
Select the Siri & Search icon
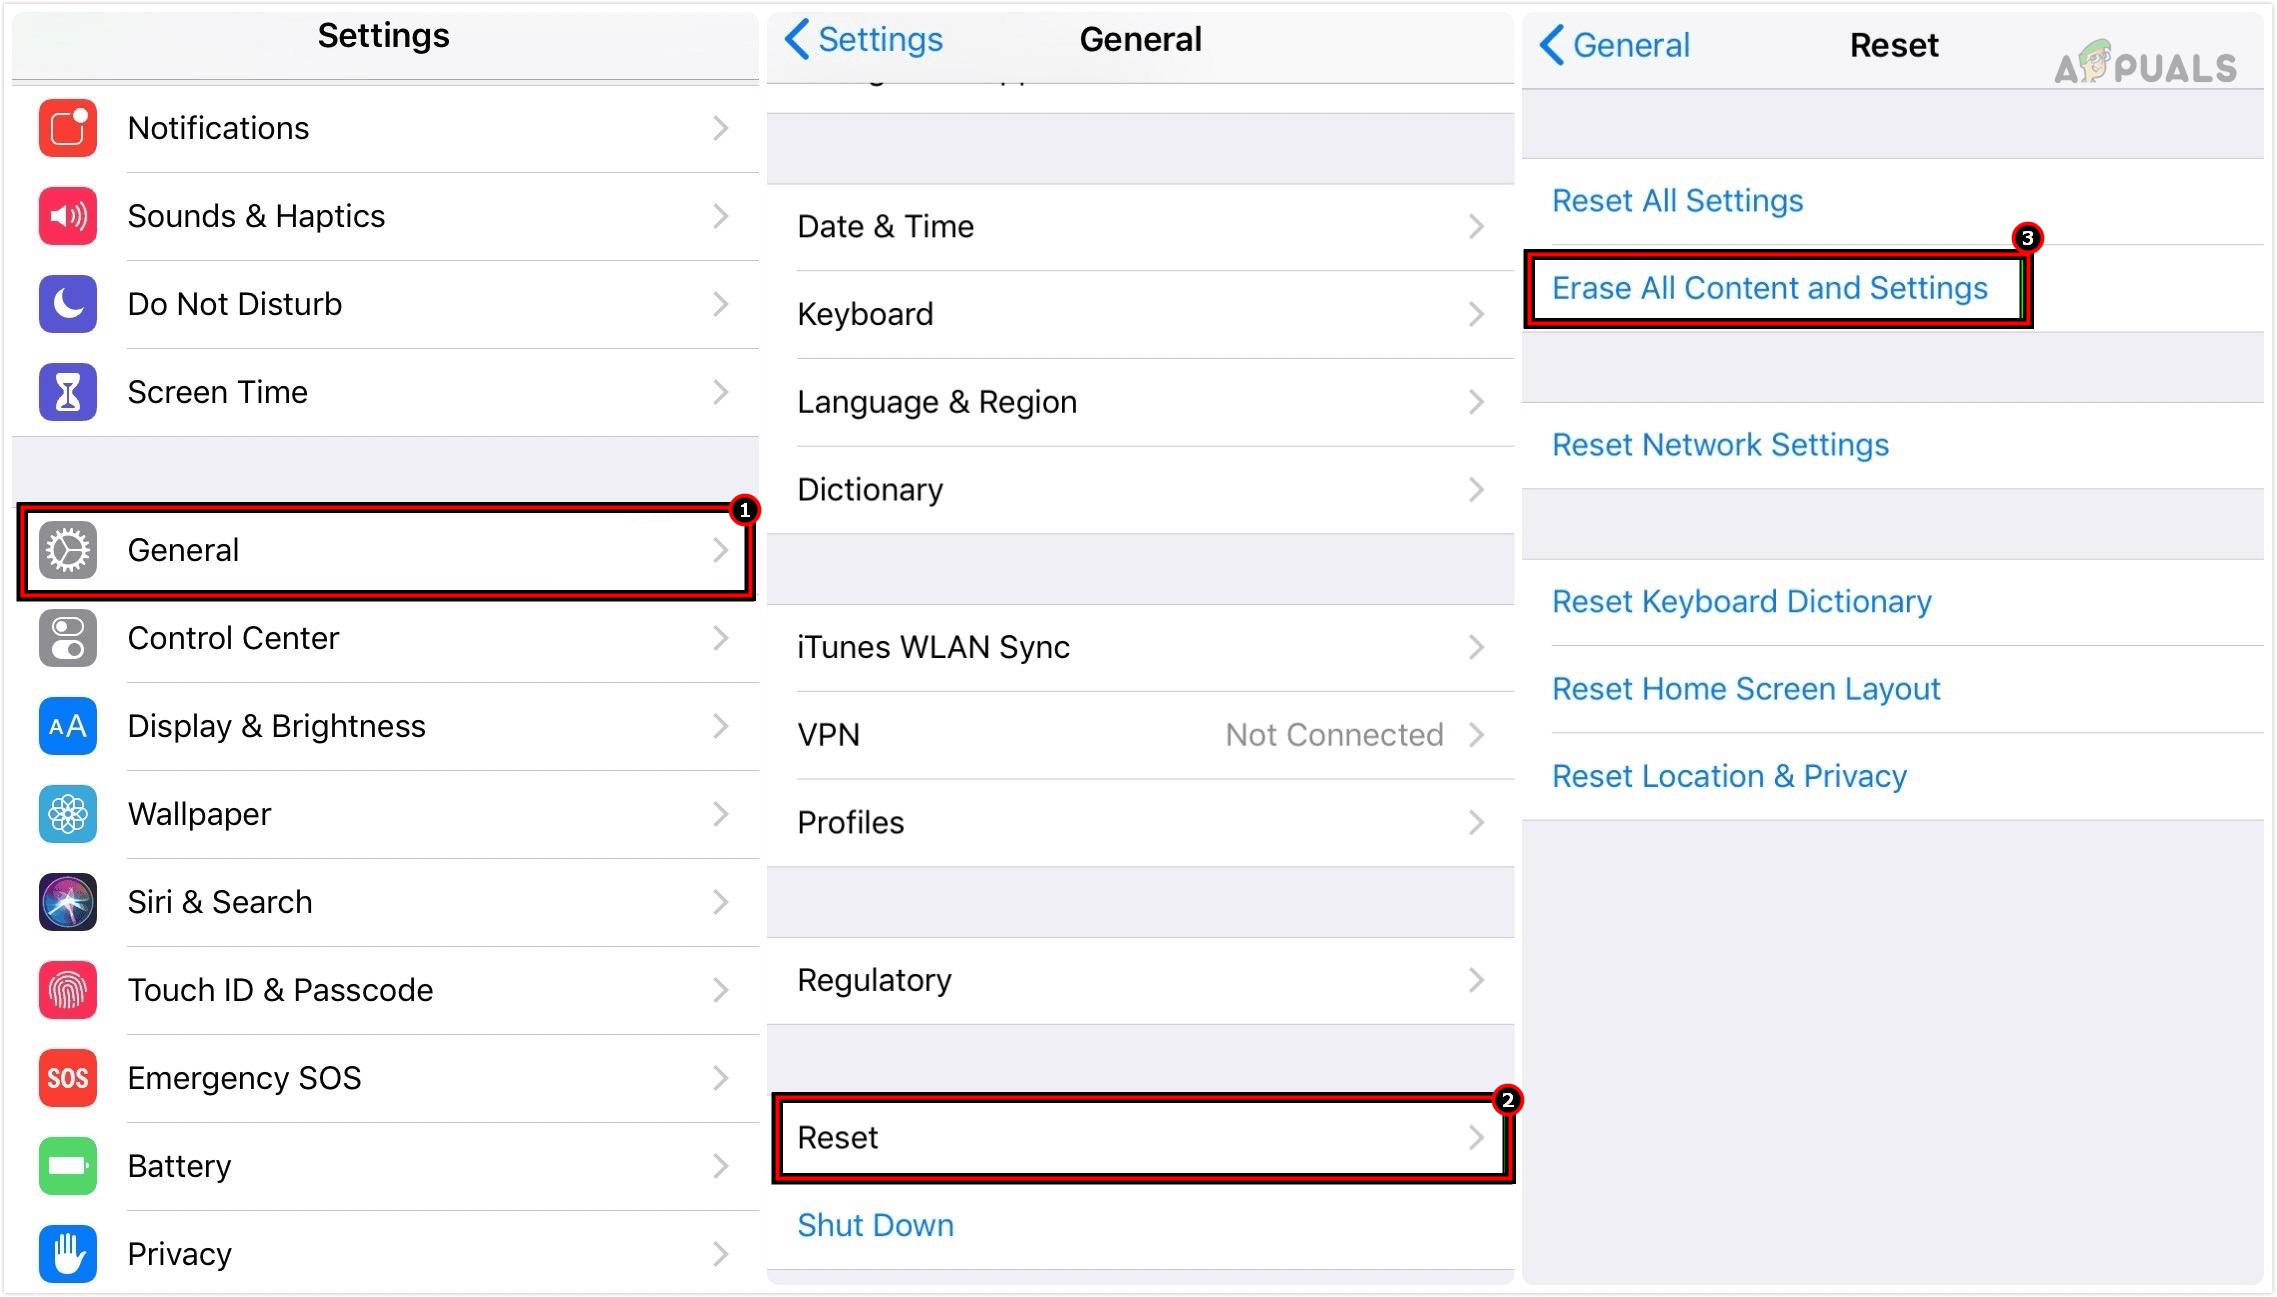tap(66, 902)
